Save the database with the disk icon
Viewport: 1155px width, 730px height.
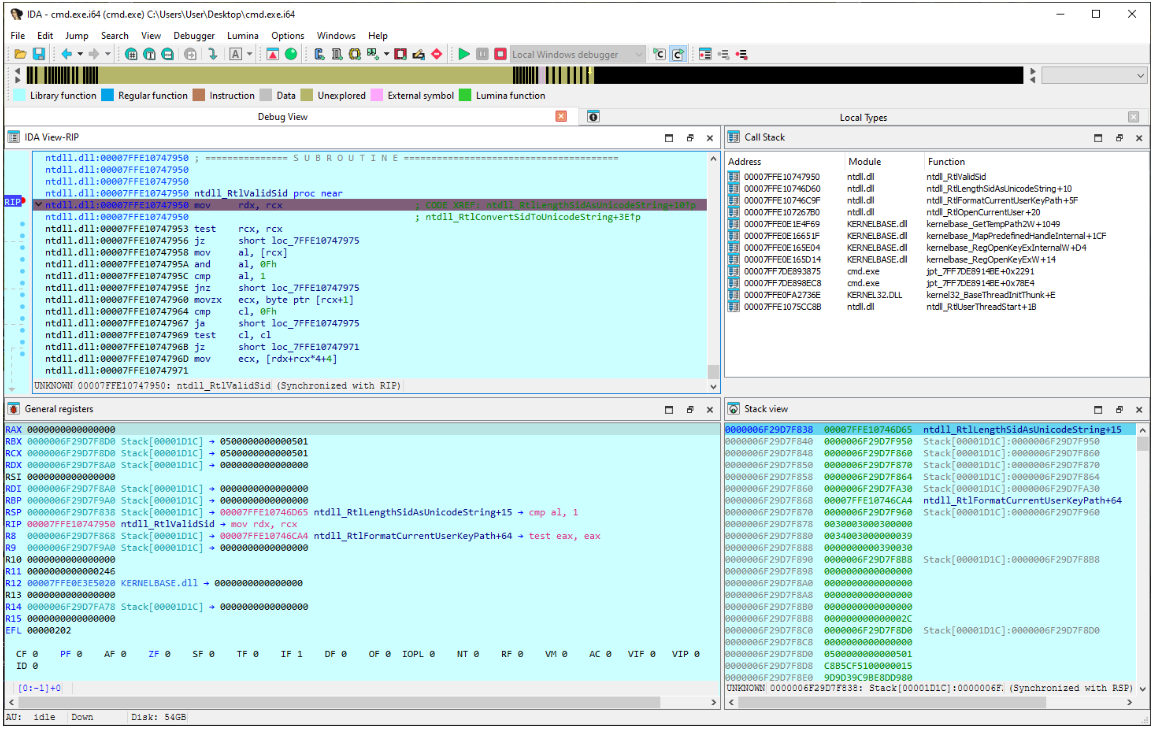click(x=39, y=54)
